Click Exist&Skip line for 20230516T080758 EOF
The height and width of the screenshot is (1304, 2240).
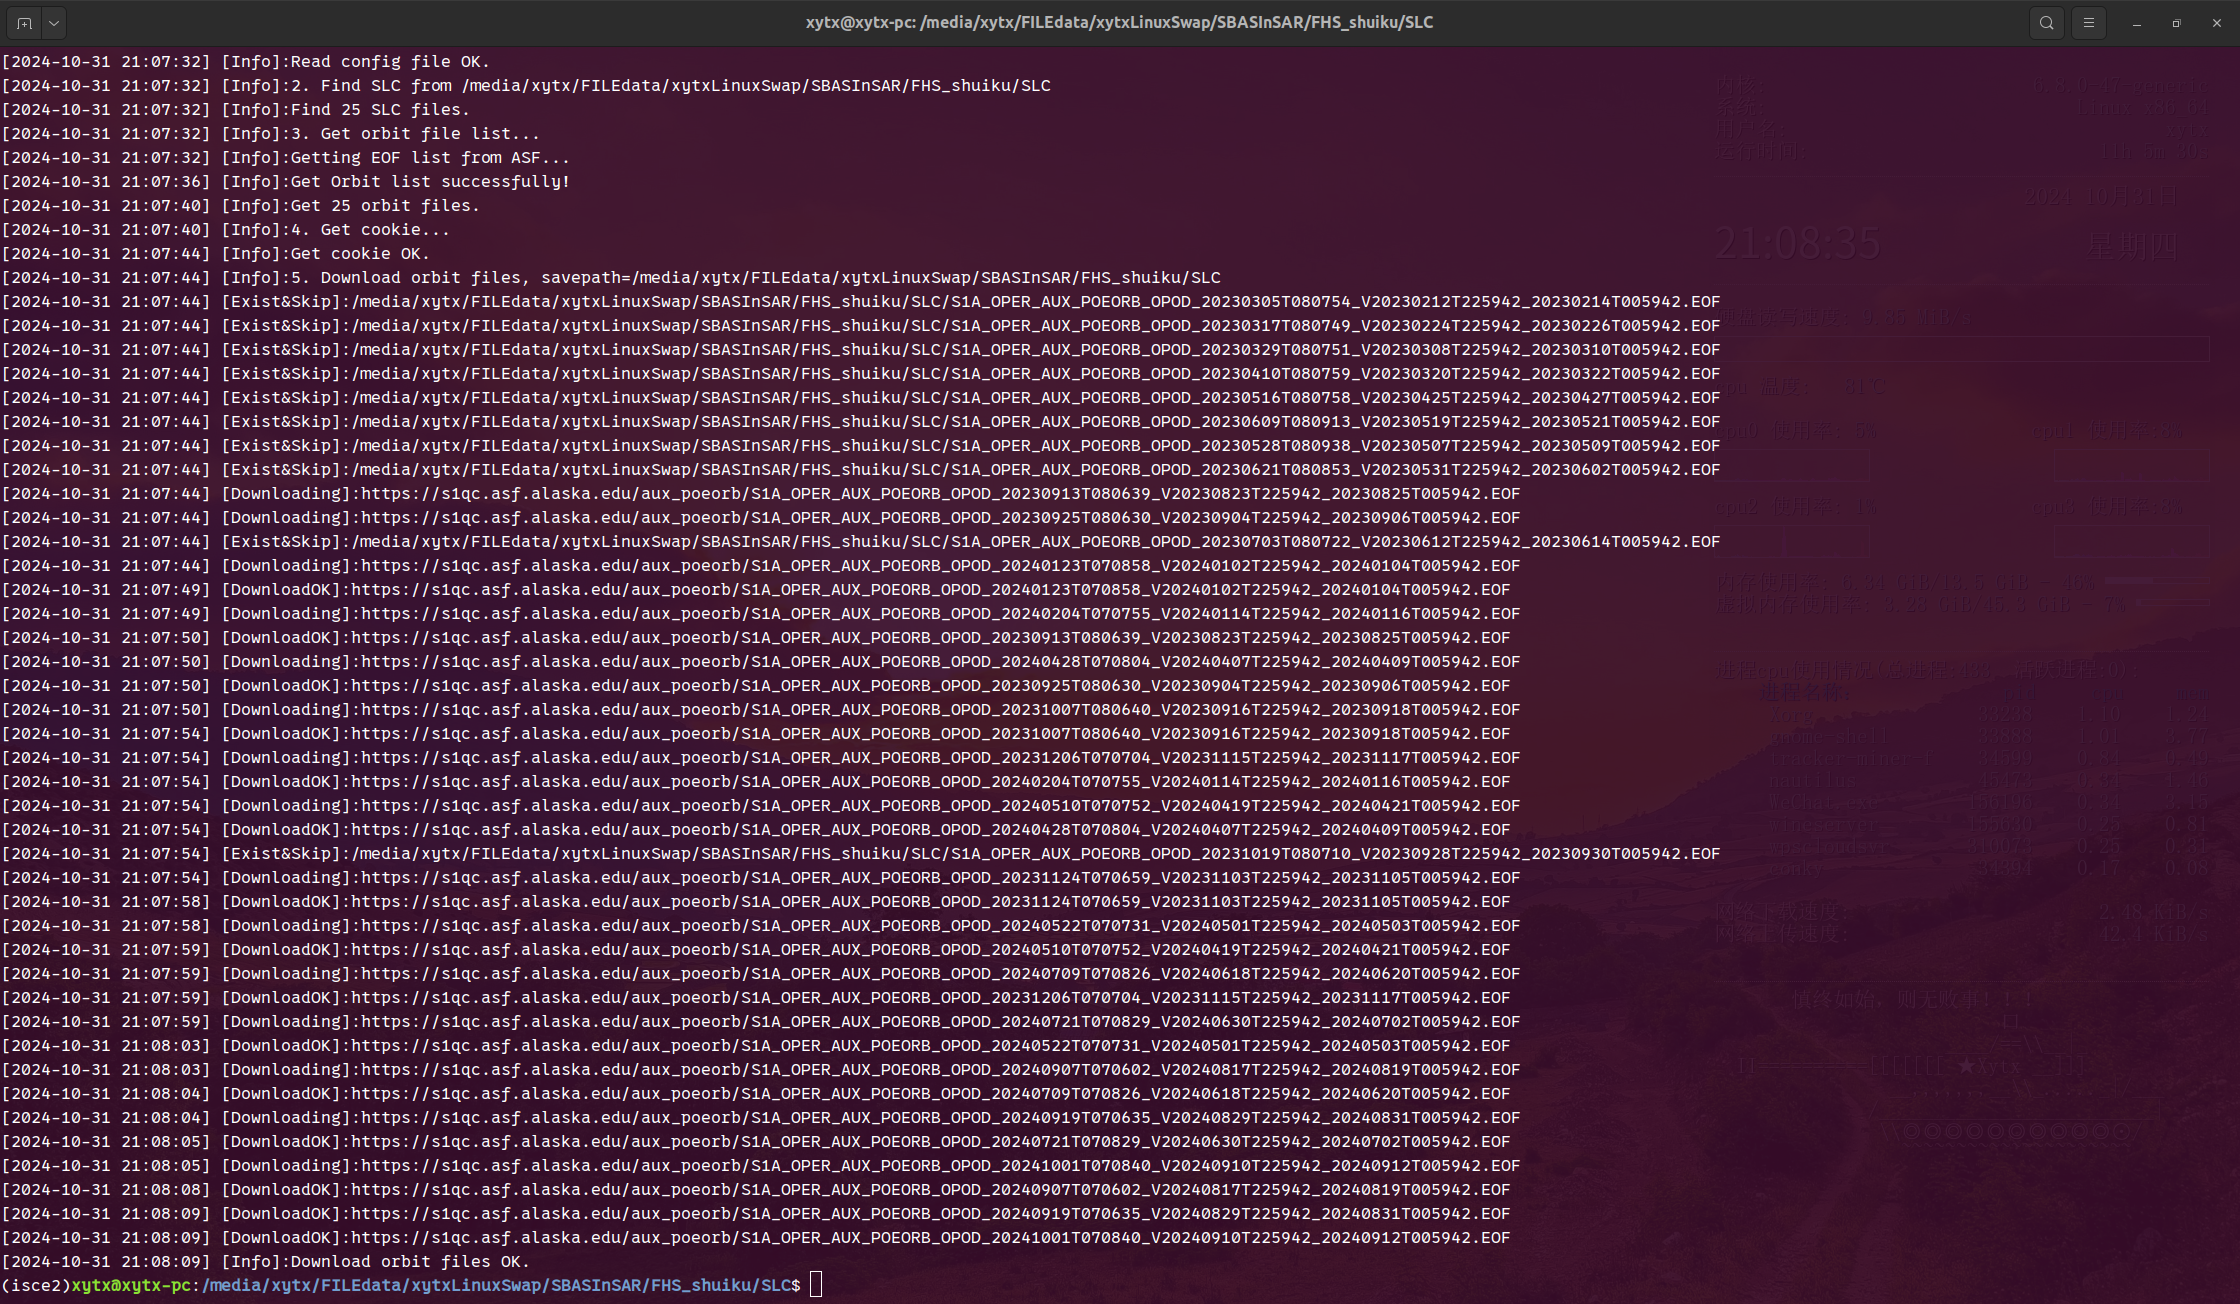point(861,398)
